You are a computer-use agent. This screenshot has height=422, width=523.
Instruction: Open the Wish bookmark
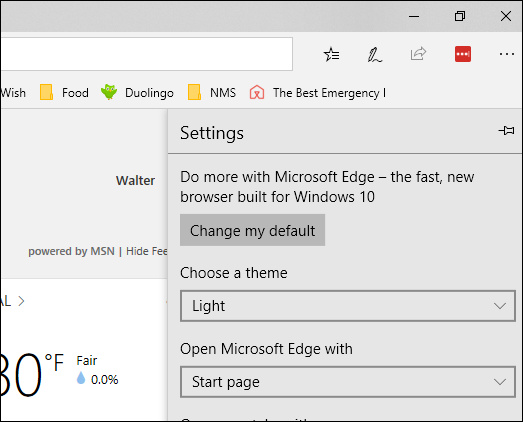pos(13,93)
